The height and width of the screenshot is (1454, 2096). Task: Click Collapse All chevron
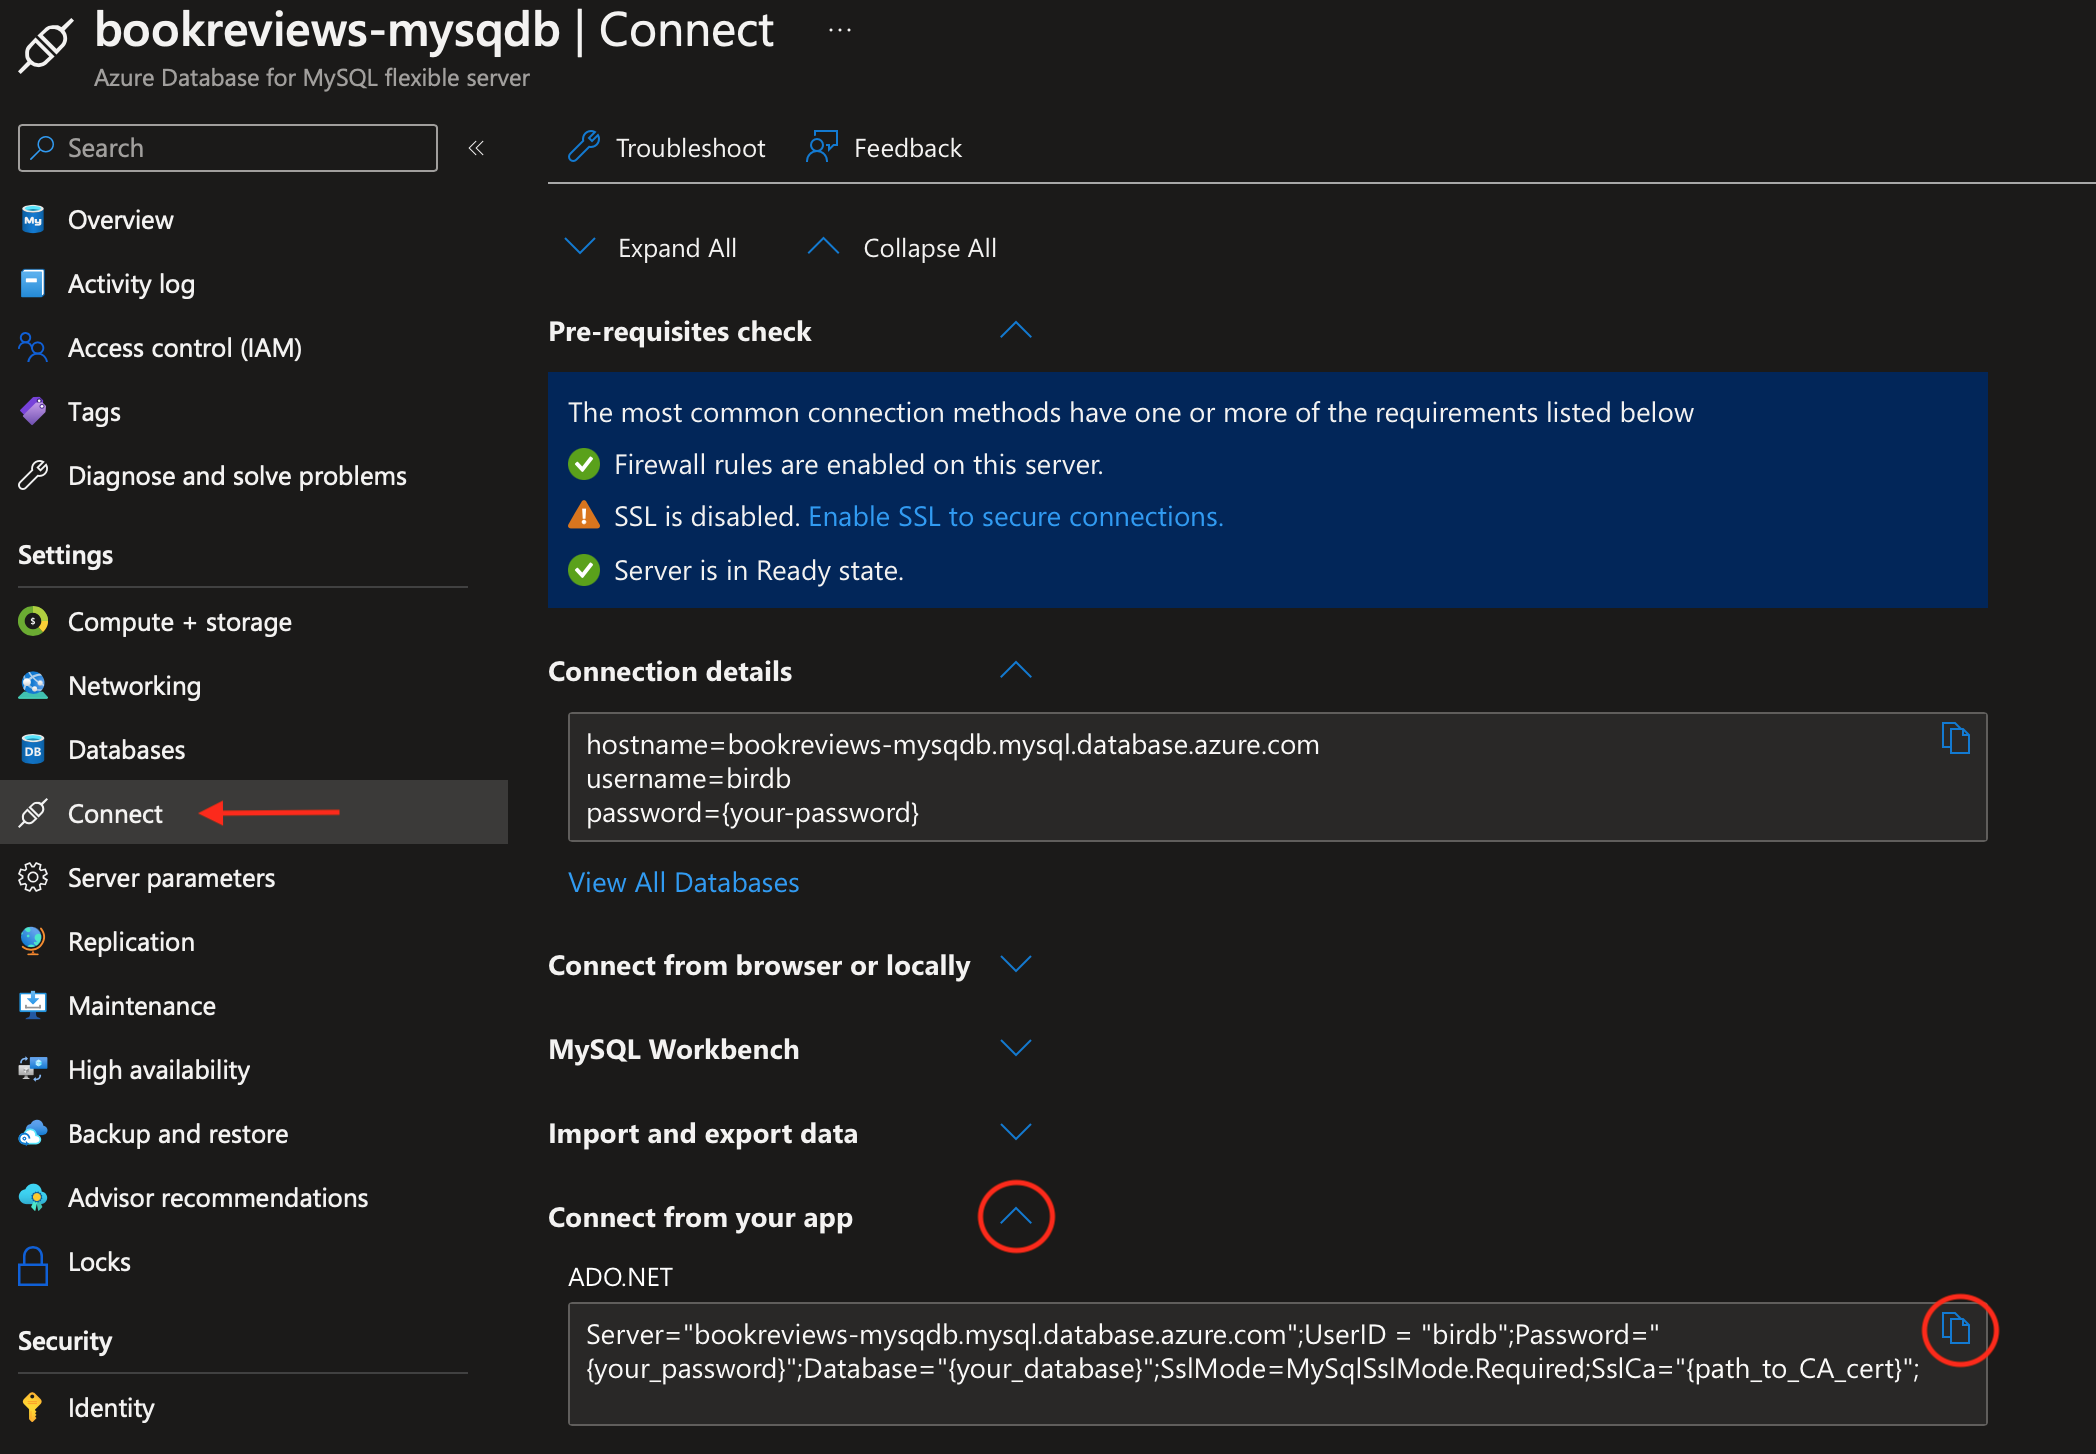click(823, 246)
